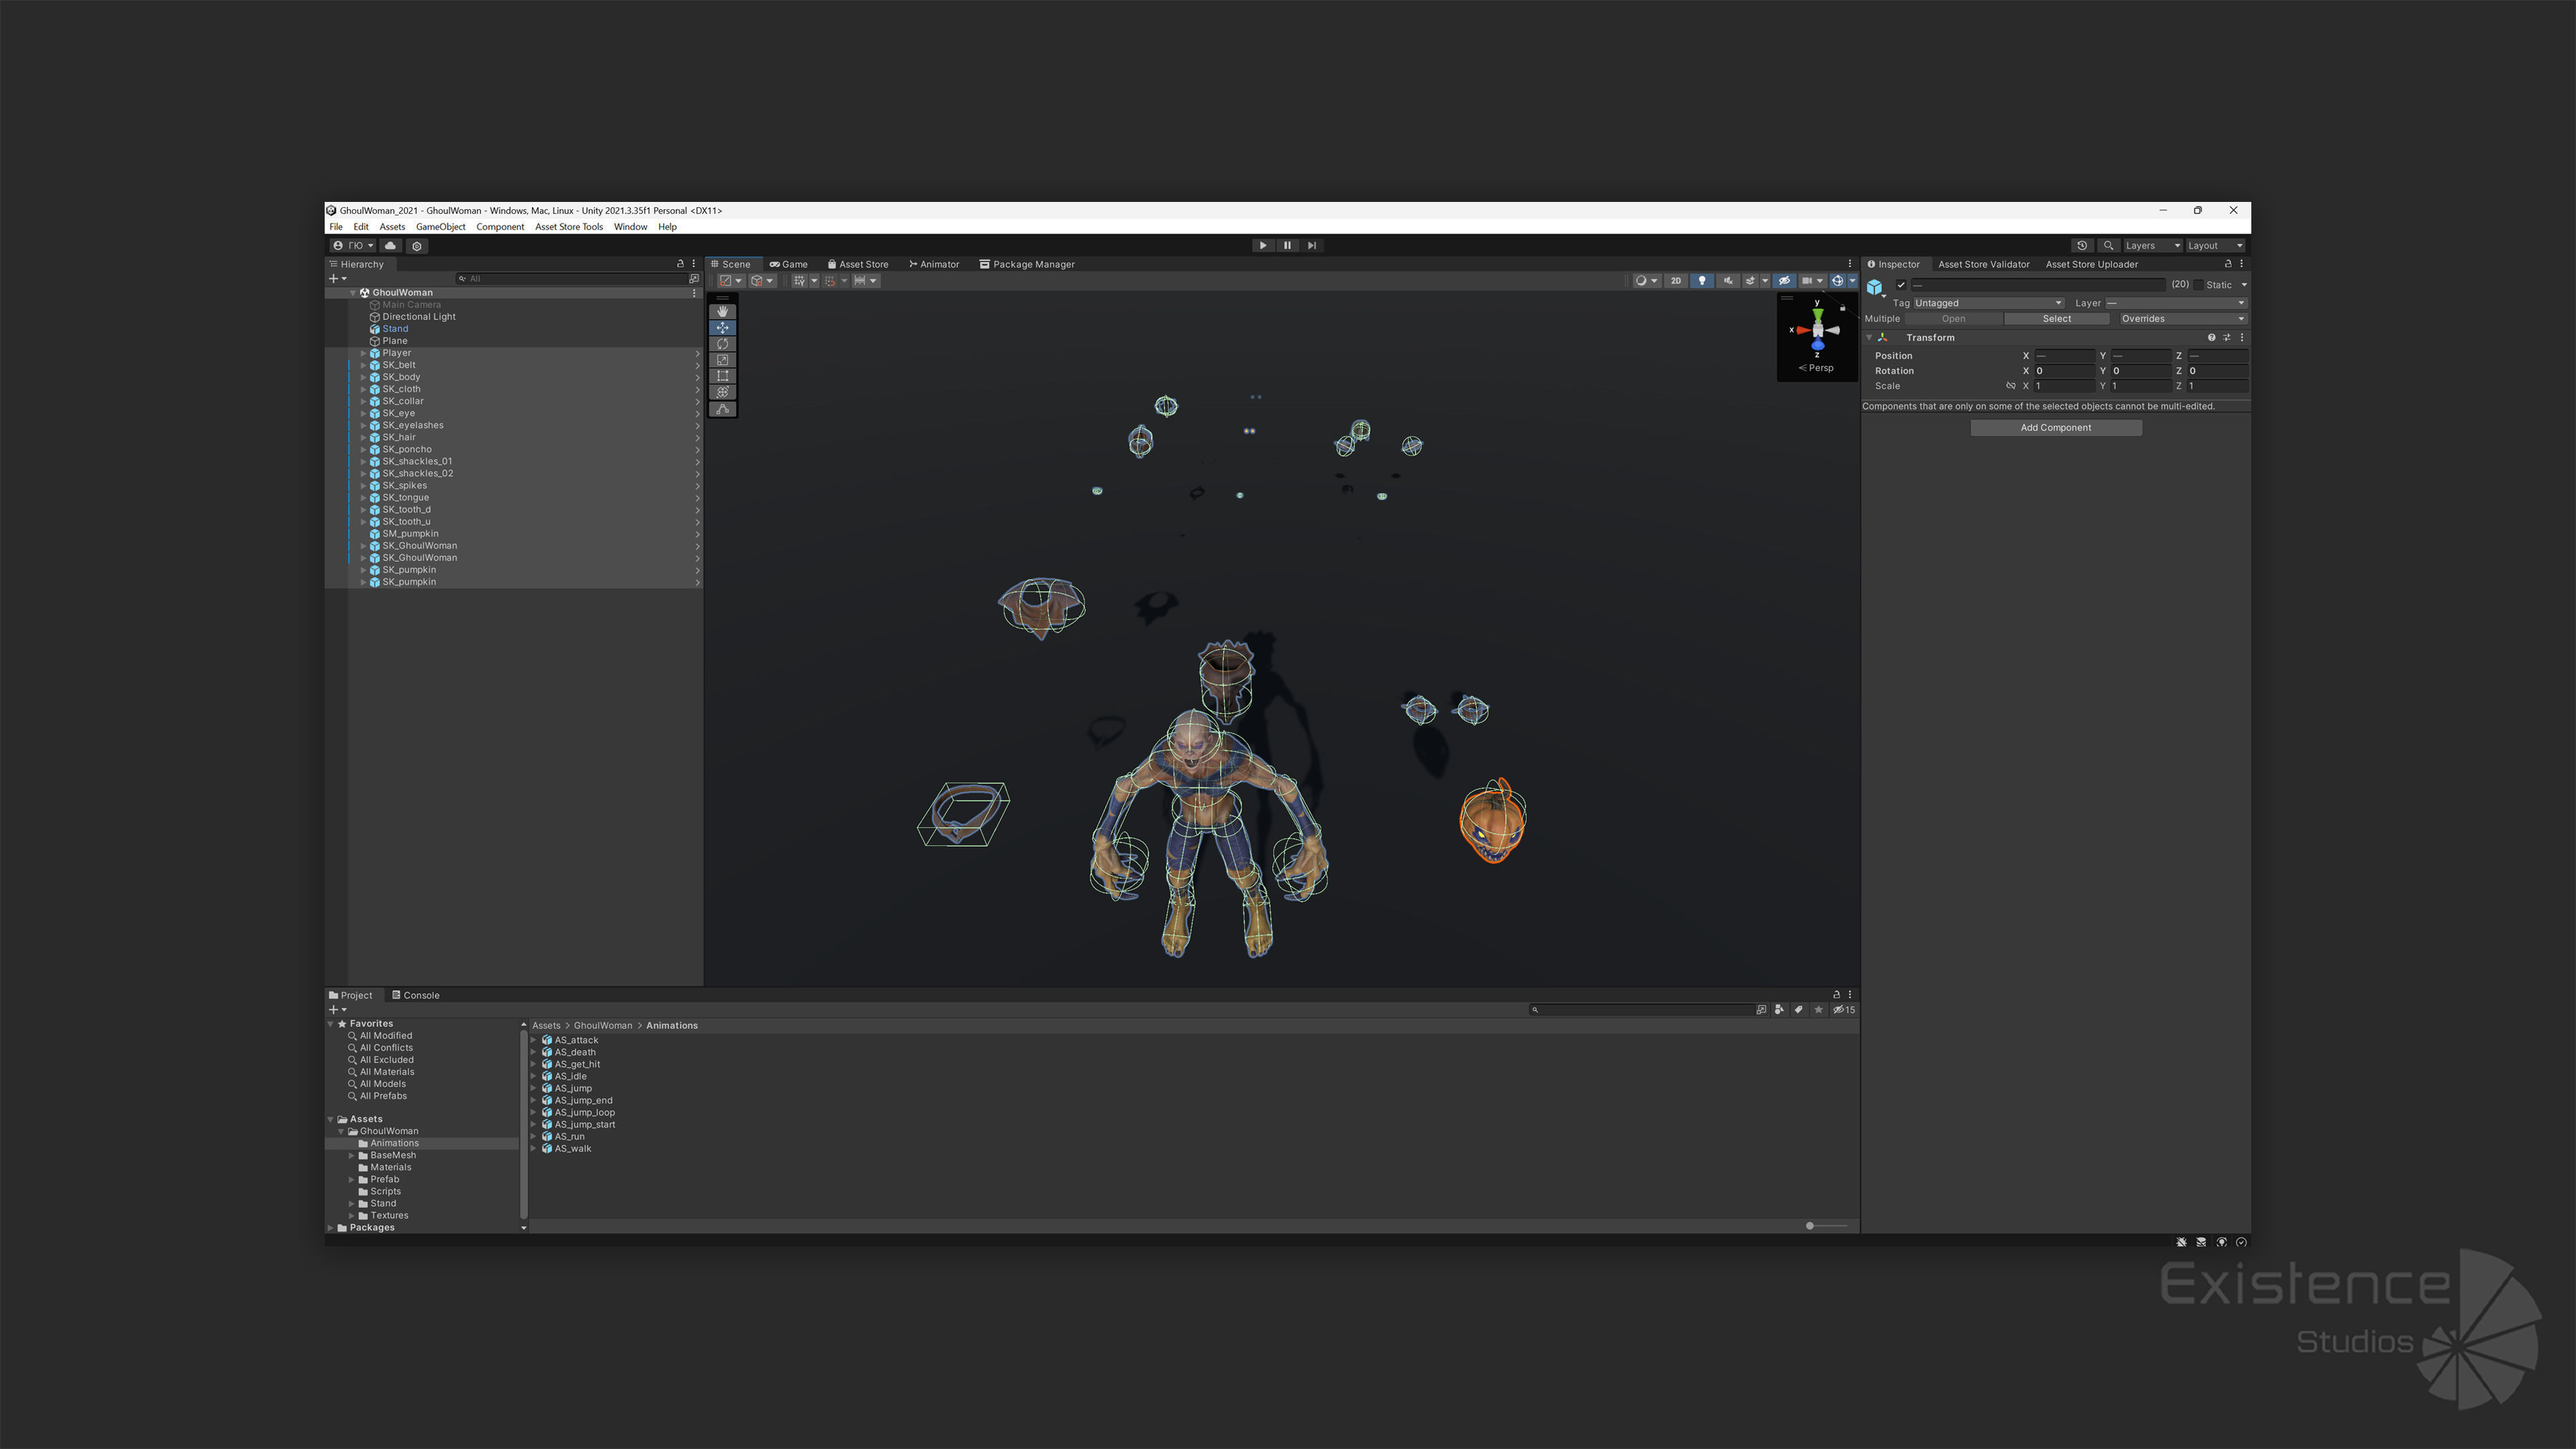Open the GameObject menu
Image resolution: width=2576 pixels, height=1449 pixels.
440,227
